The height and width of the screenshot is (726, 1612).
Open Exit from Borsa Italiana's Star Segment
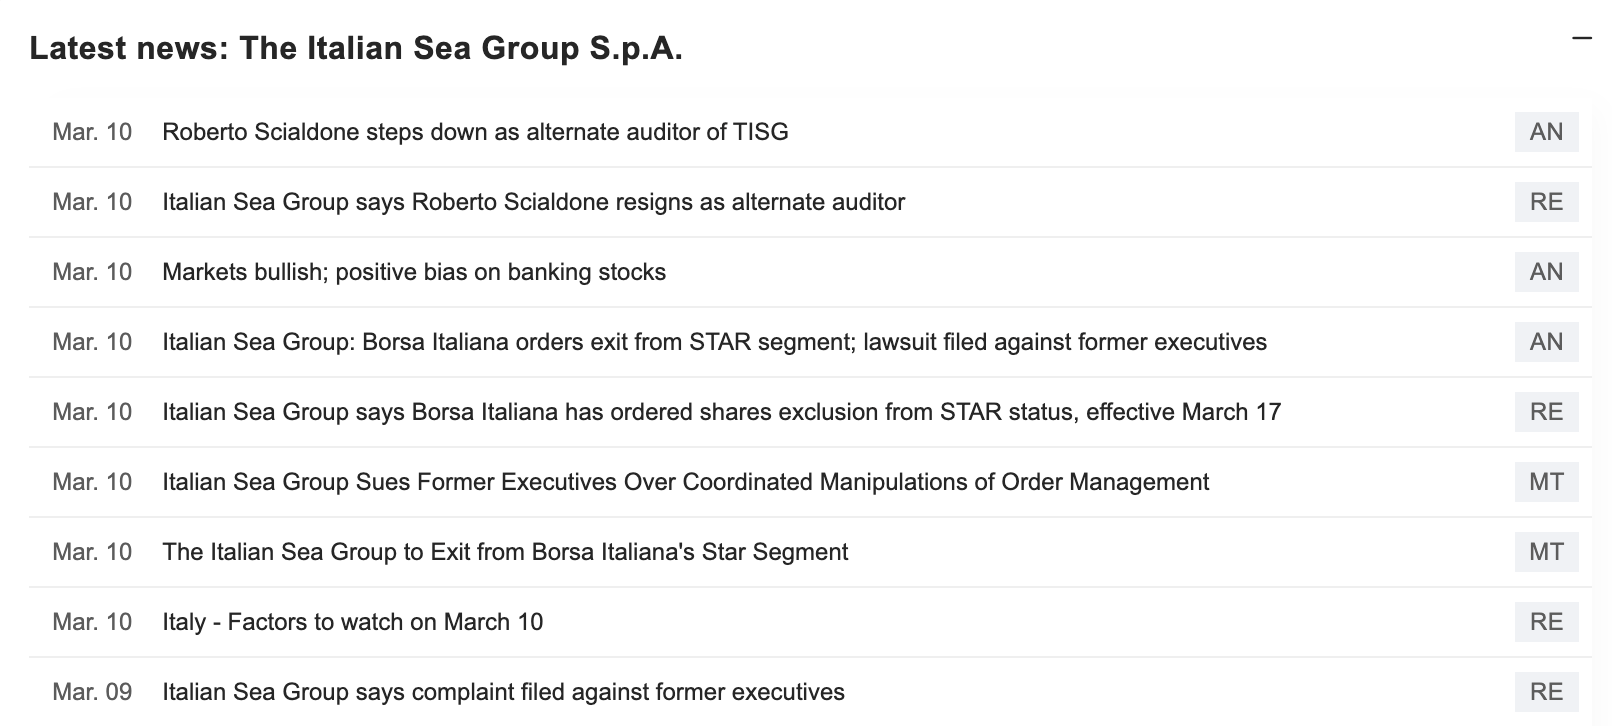505,552
